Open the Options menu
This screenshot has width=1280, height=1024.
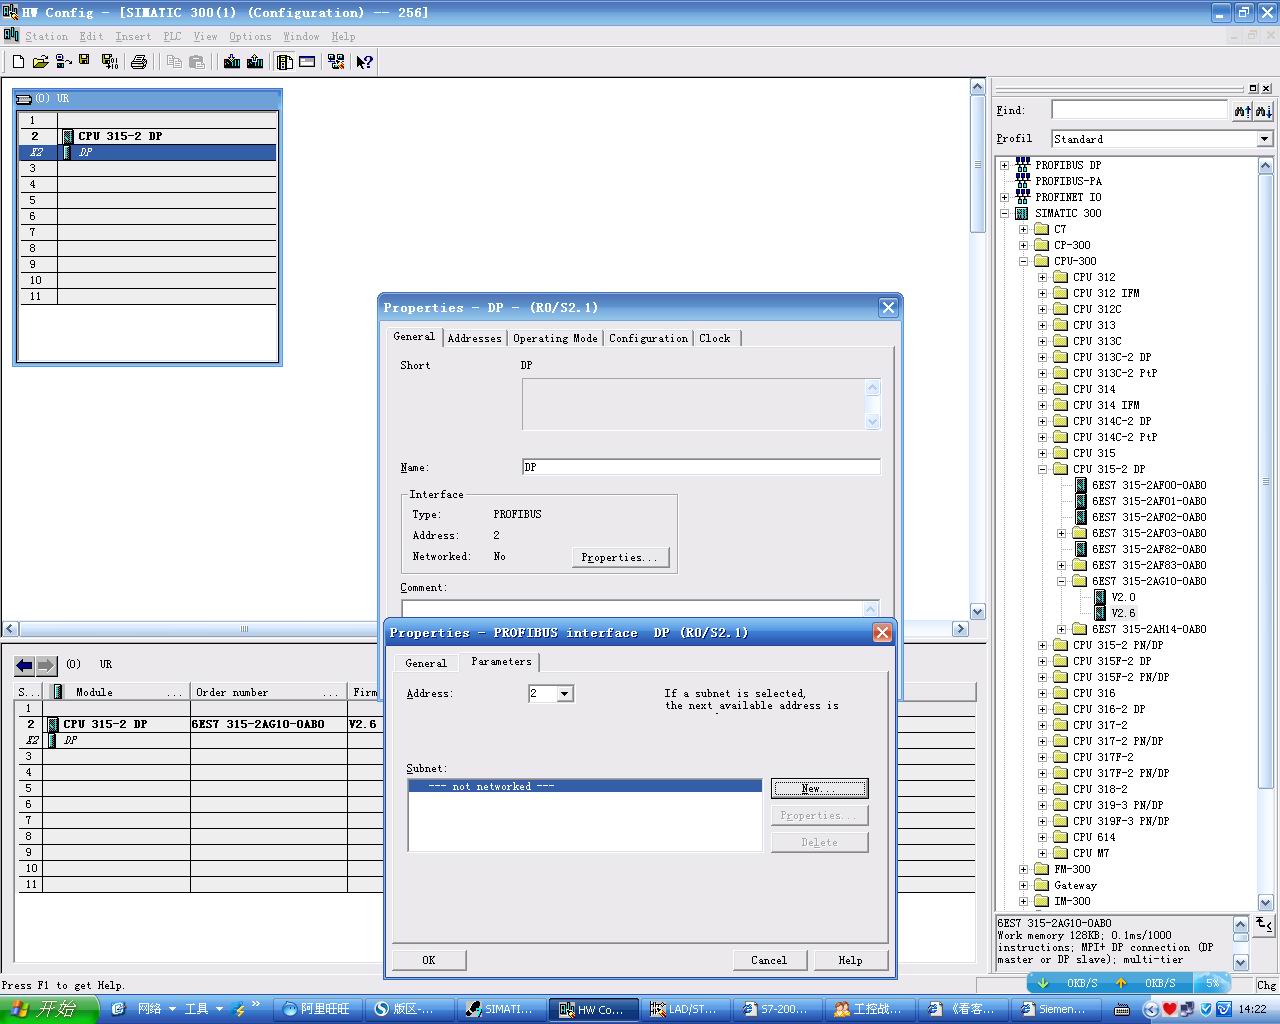250,36
